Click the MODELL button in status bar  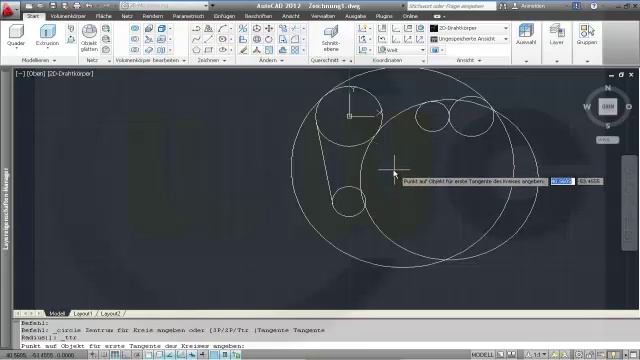click(x=482, y=355)
